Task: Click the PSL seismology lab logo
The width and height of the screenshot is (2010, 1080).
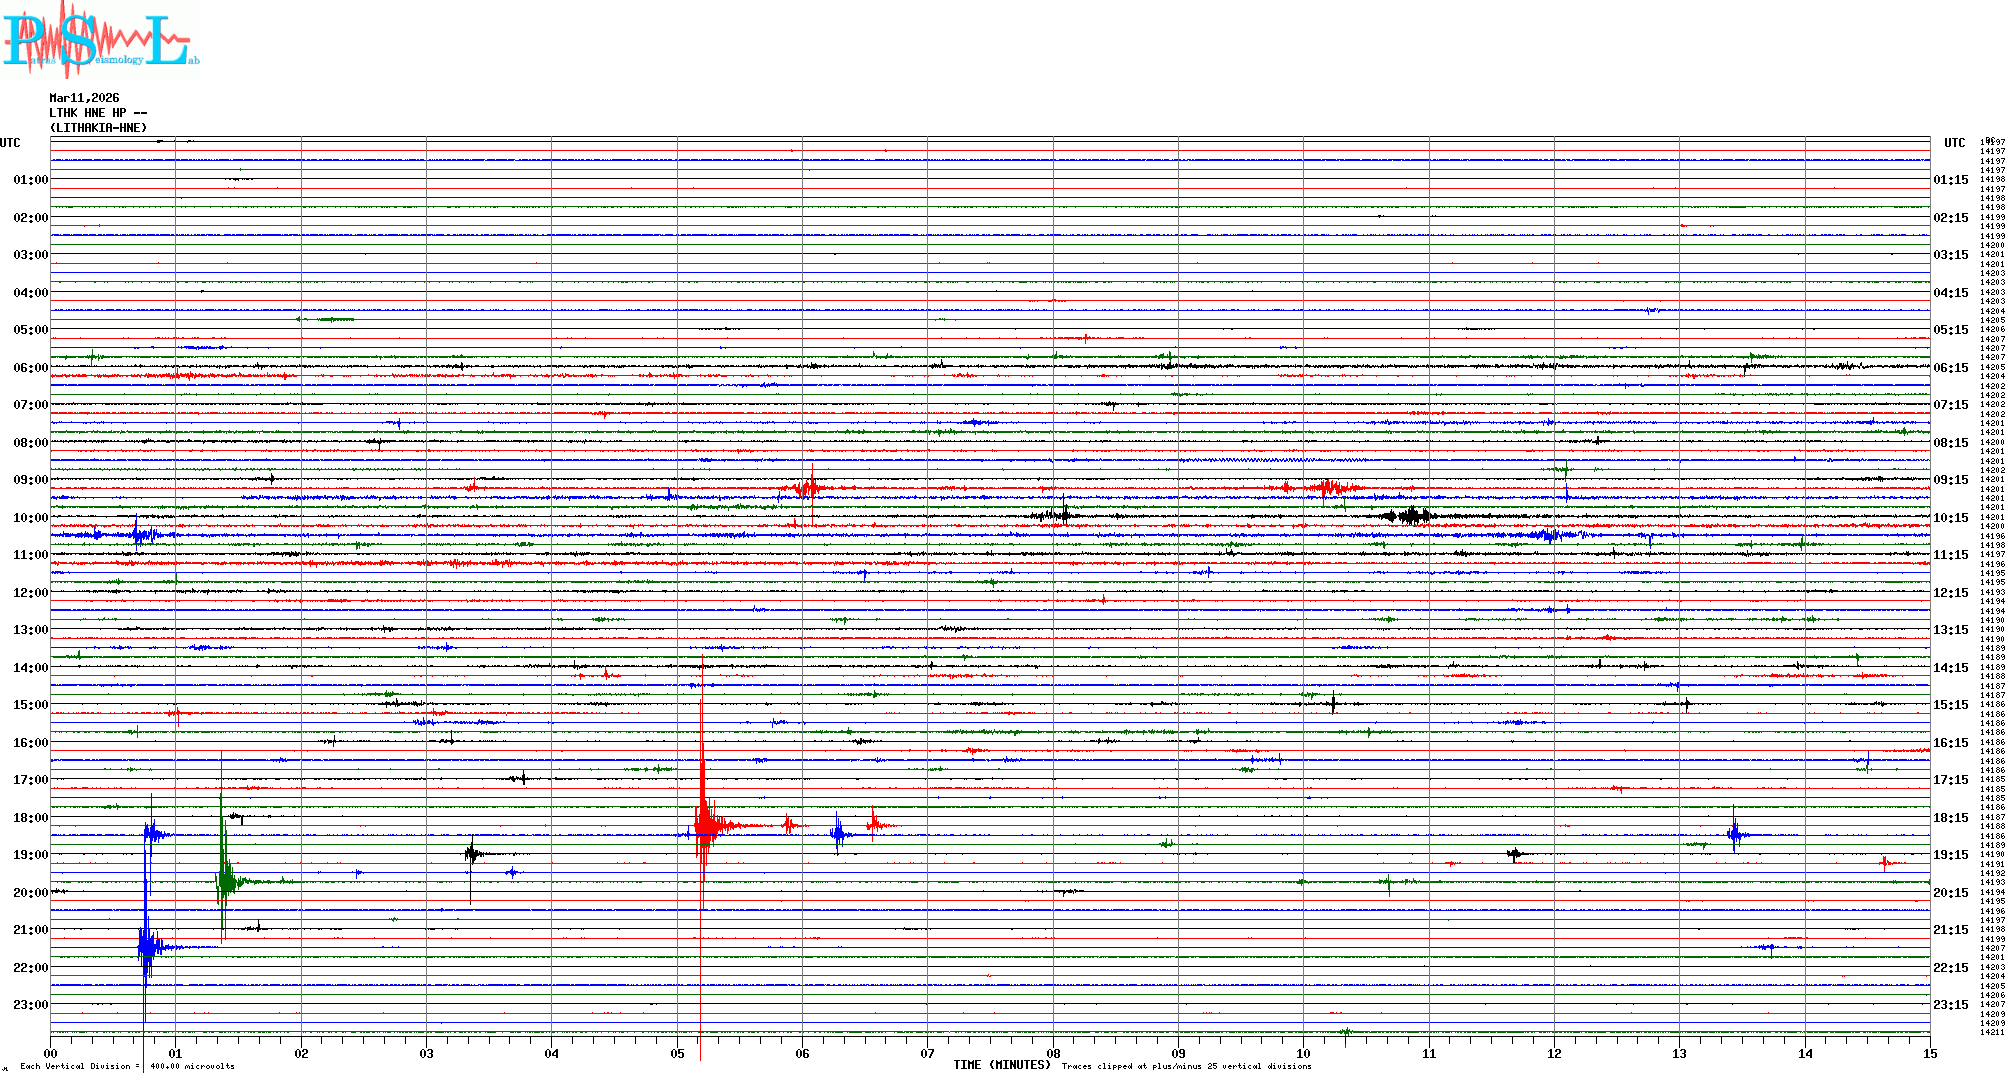Action: tap(100, 40)
